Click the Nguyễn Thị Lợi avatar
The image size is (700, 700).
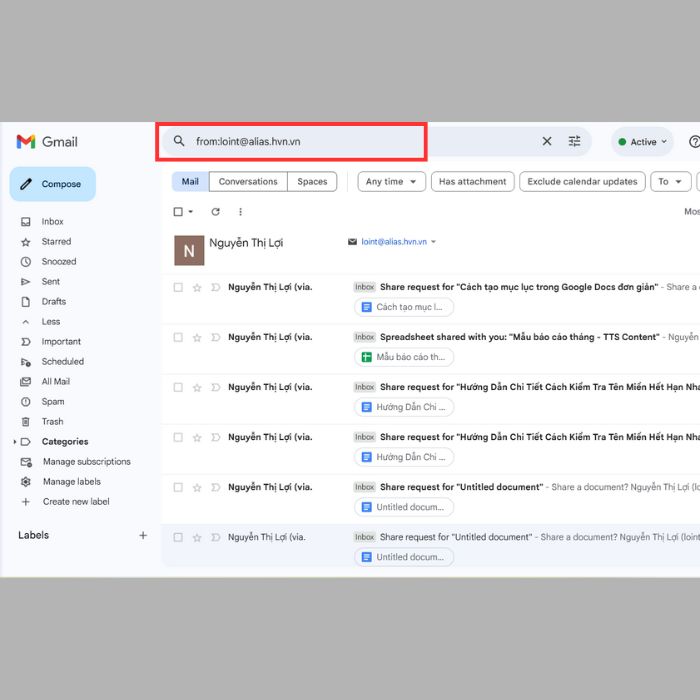[189, 250]
